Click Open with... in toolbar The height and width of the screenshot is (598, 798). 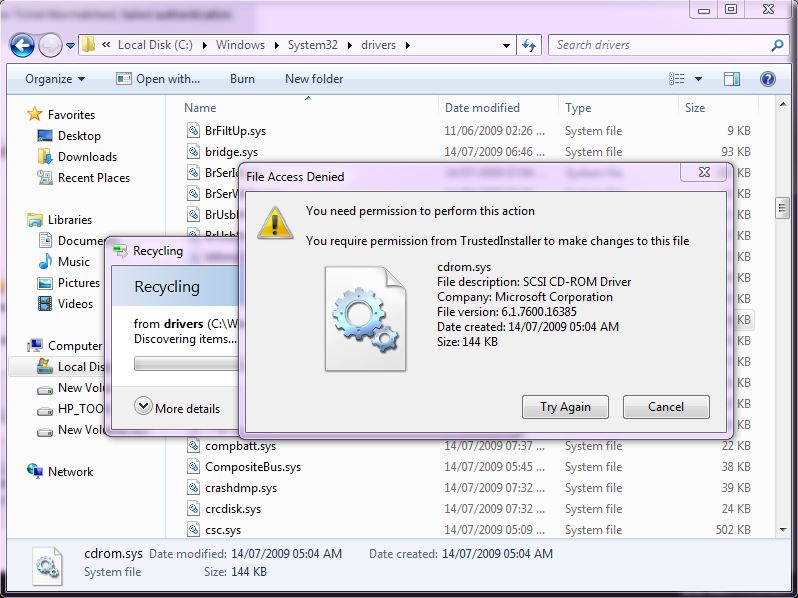[x=158, y=79]
